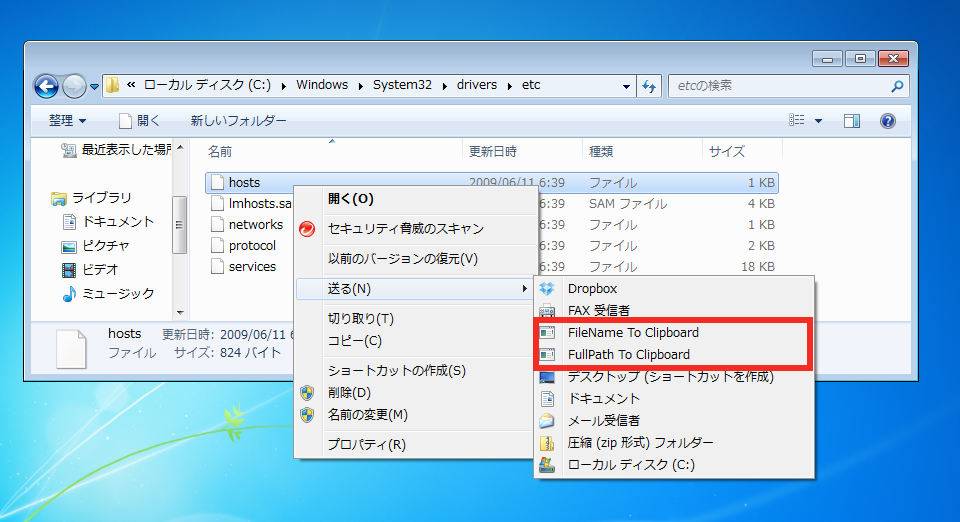The height and width of the screenshot is (522, 960).
Task: Open ライブラリ in navigation pane
Action: [92, 198]
